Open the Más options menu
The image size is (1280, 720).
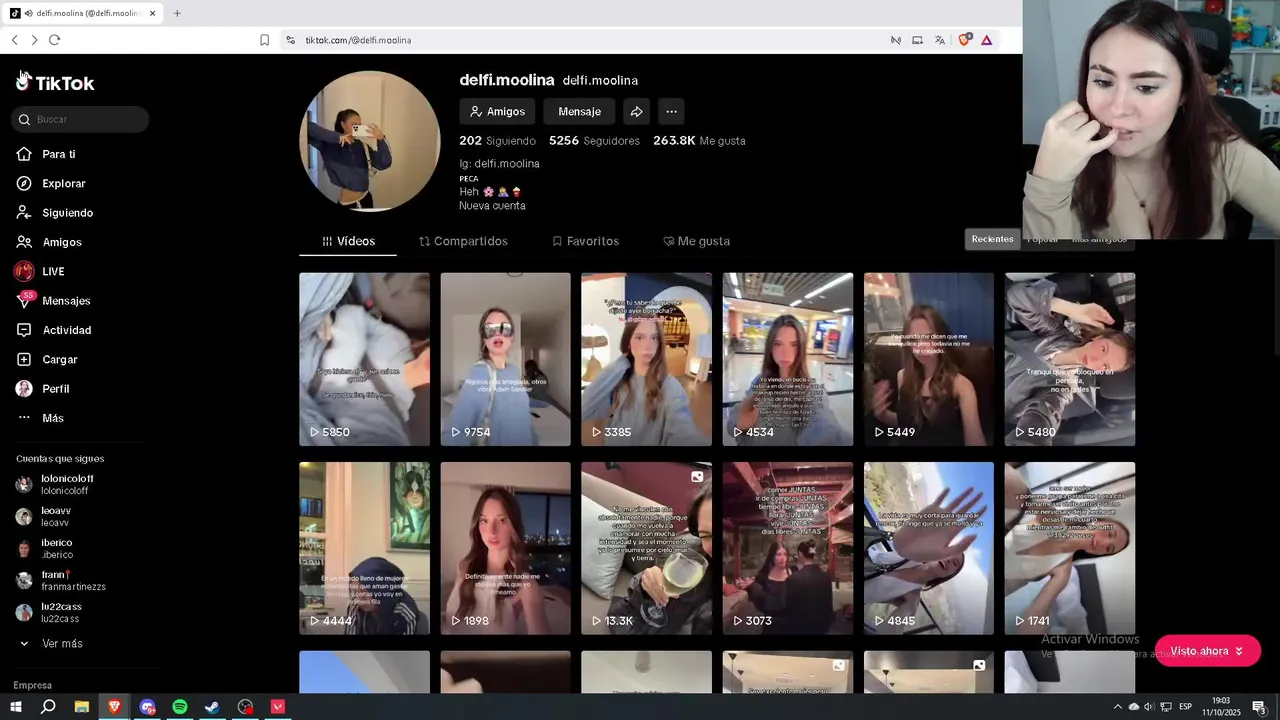[x=52, y=418]
